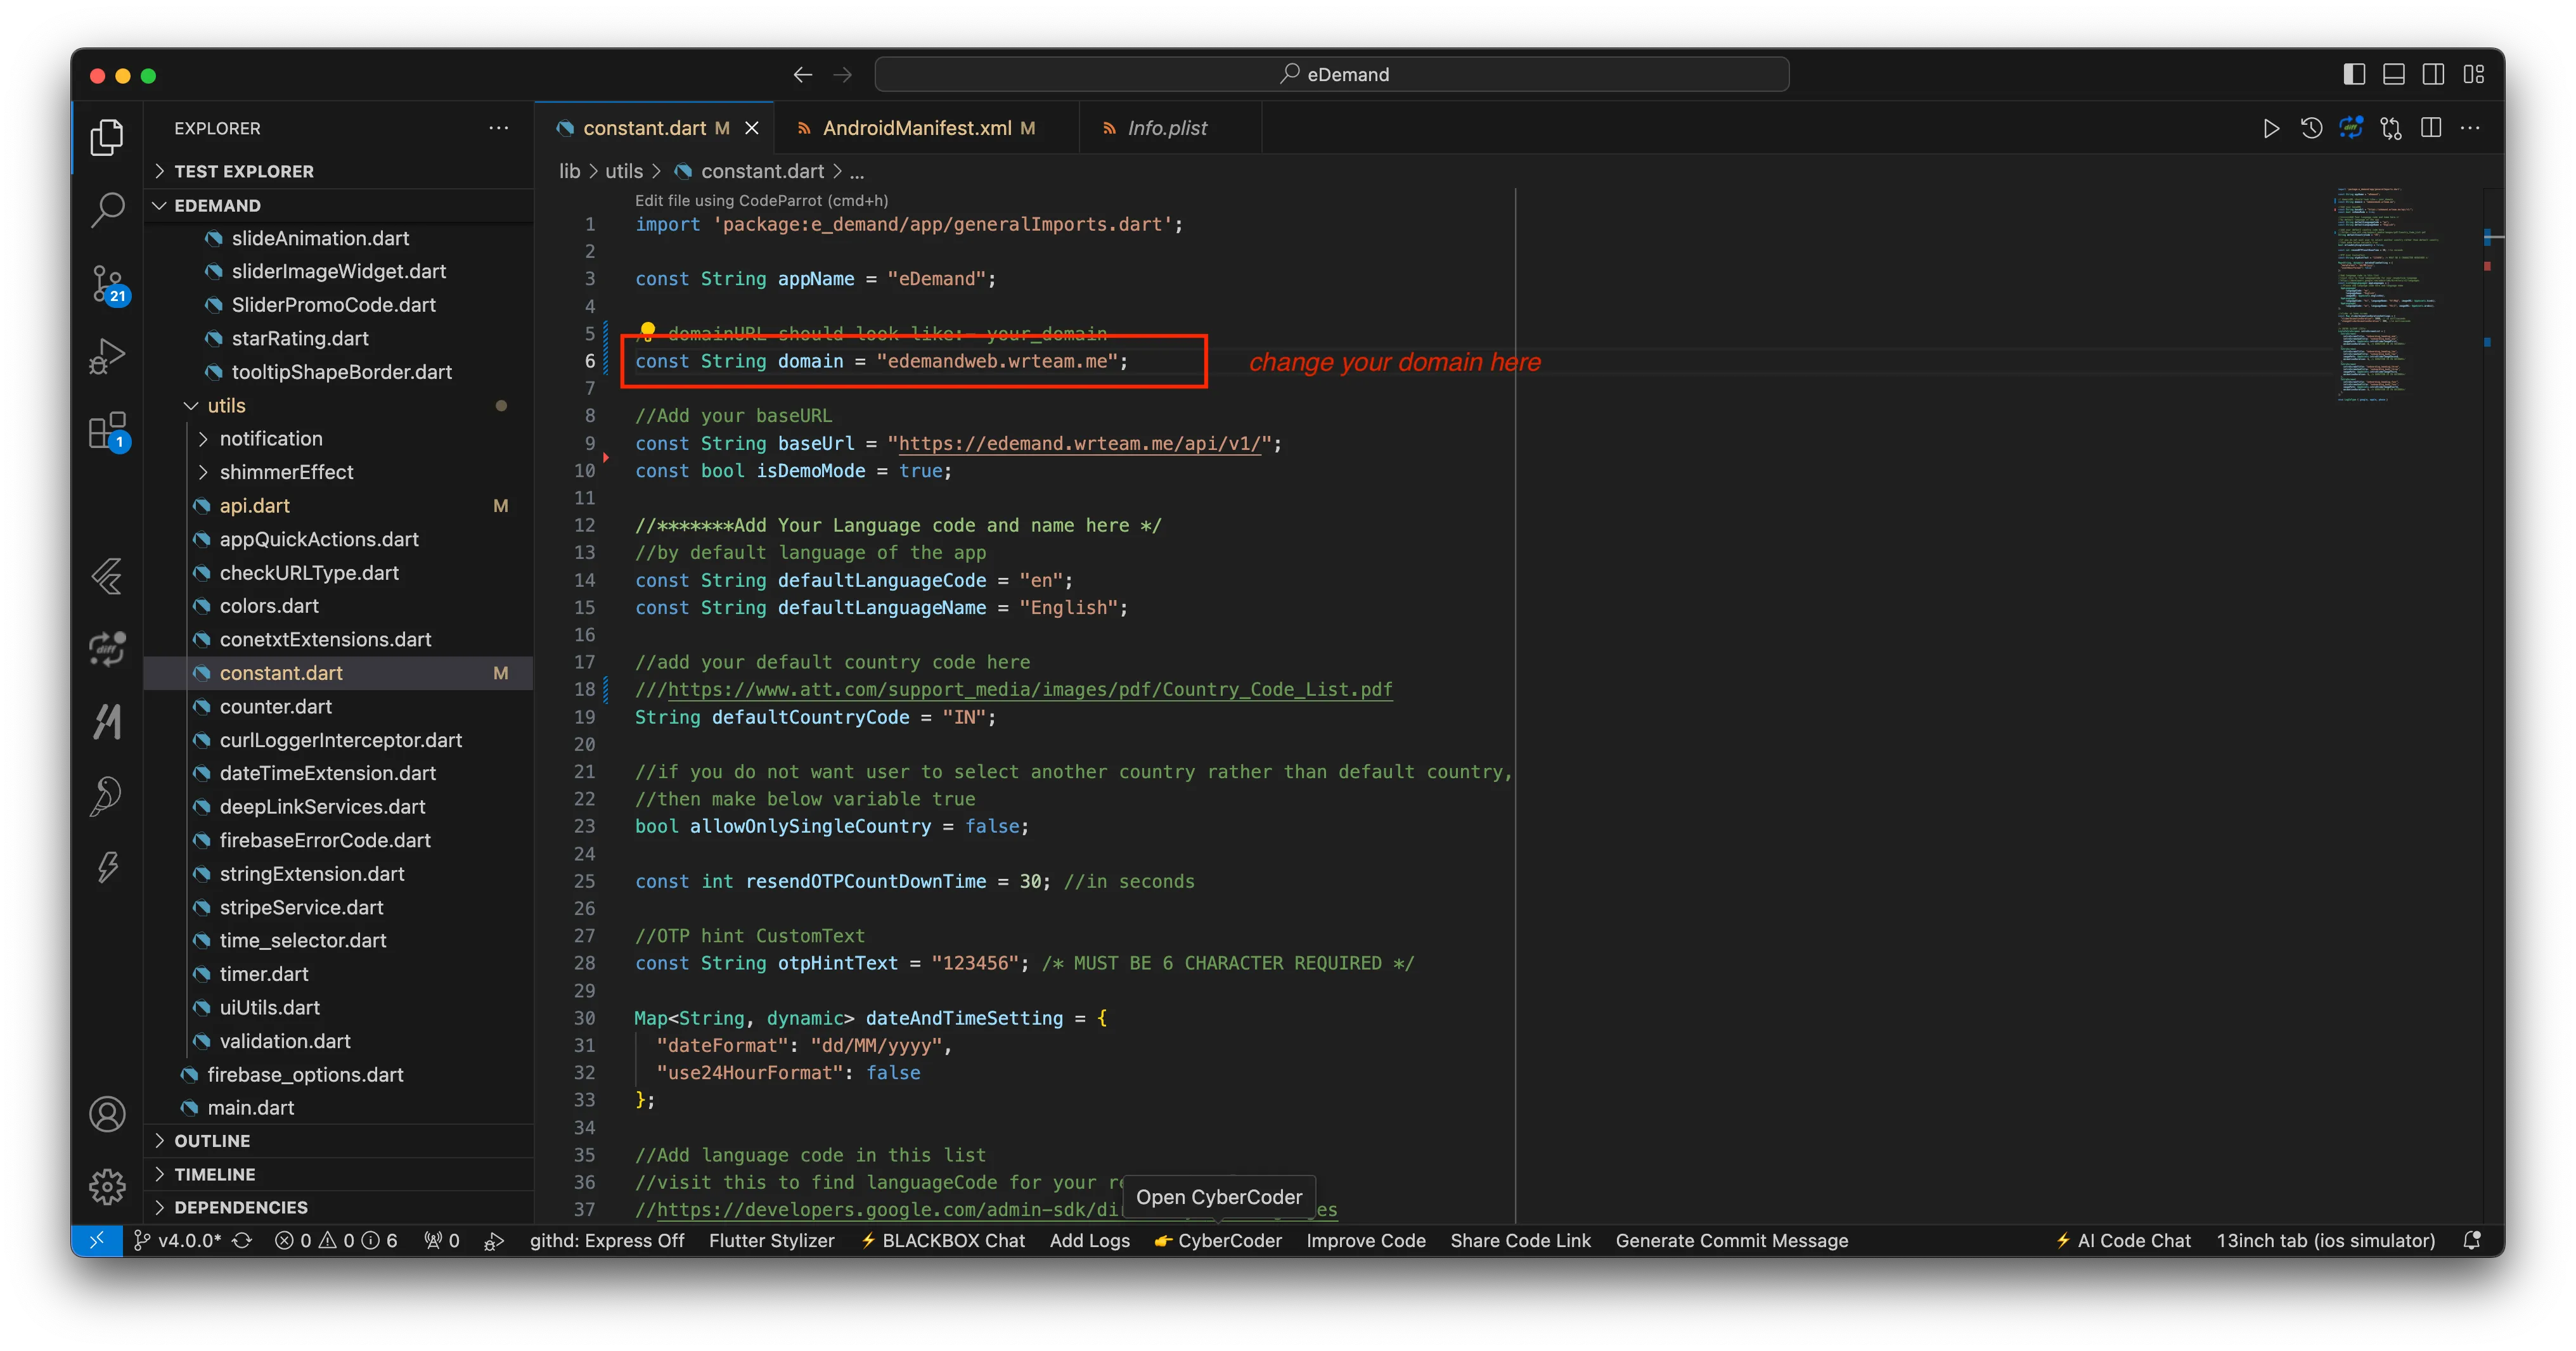
Task: Click the constant.dart breadcrumb segment
Action: click(x=762, y=171)
